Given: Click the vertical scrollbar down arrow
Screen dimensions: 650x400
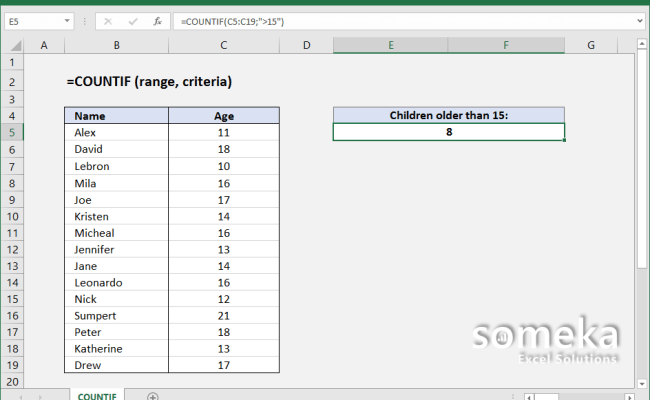Looking at the screenshot, I should click(642, 383).
